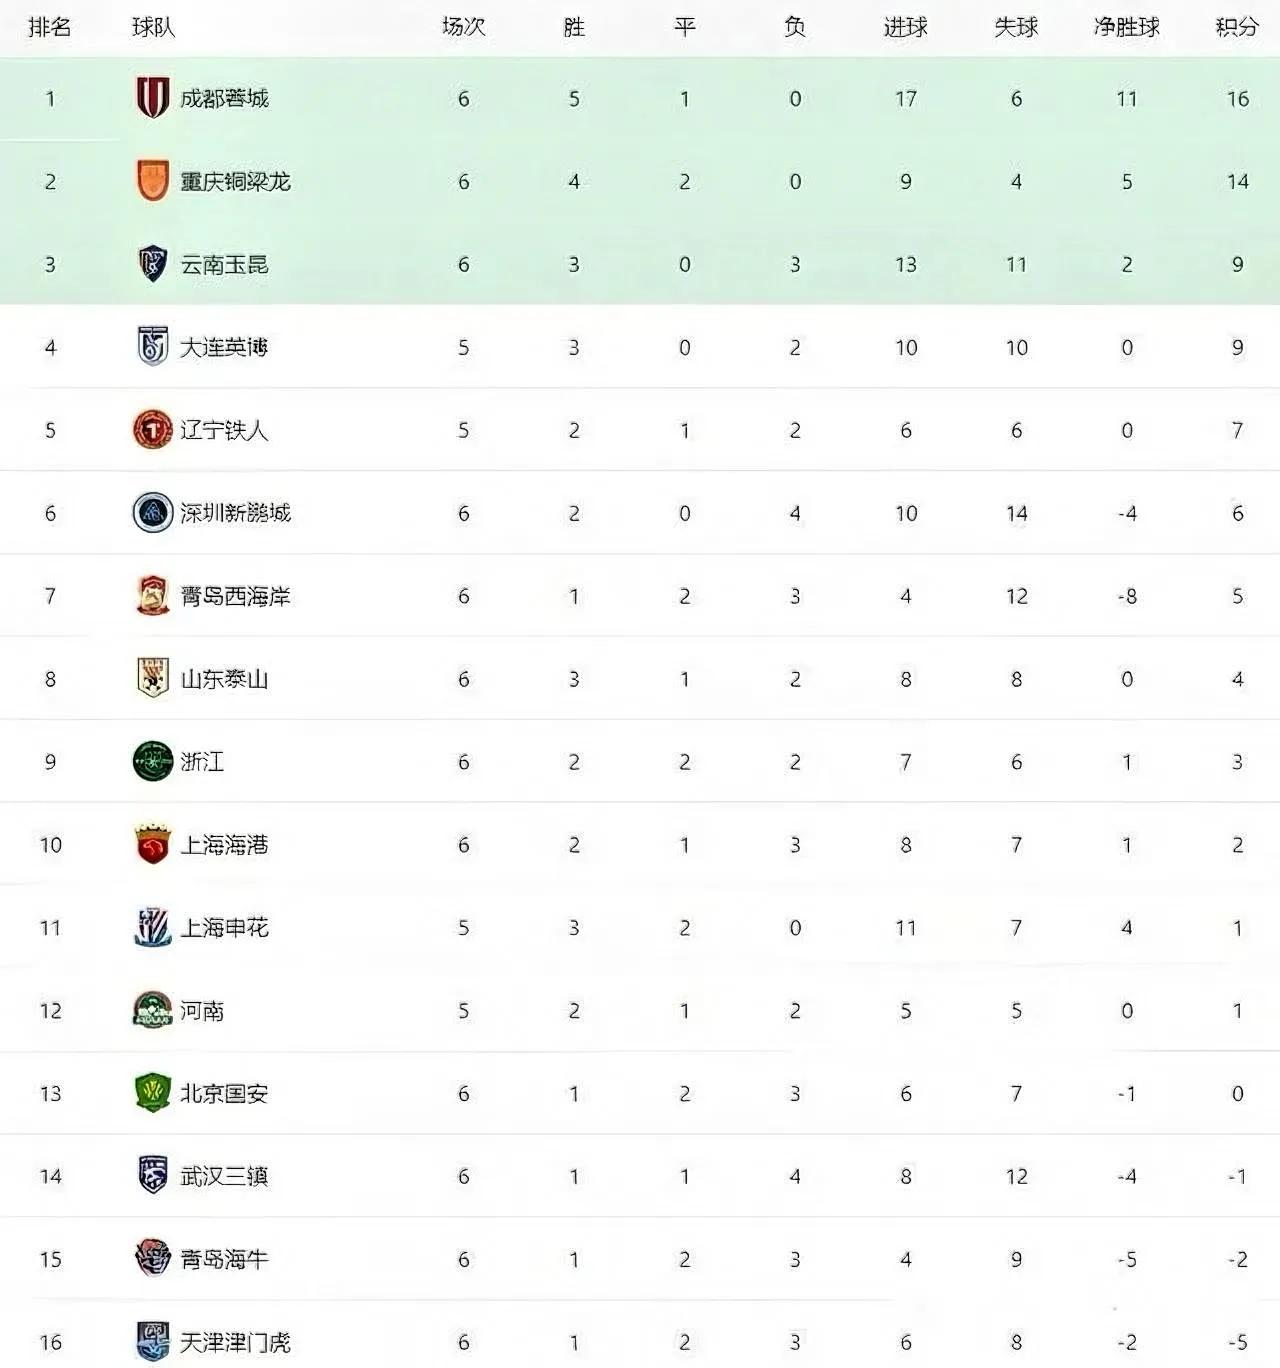Click the 上海申花 blue logo
This screenshot has width=1280, height=1368.
click(x=152, y=928)
